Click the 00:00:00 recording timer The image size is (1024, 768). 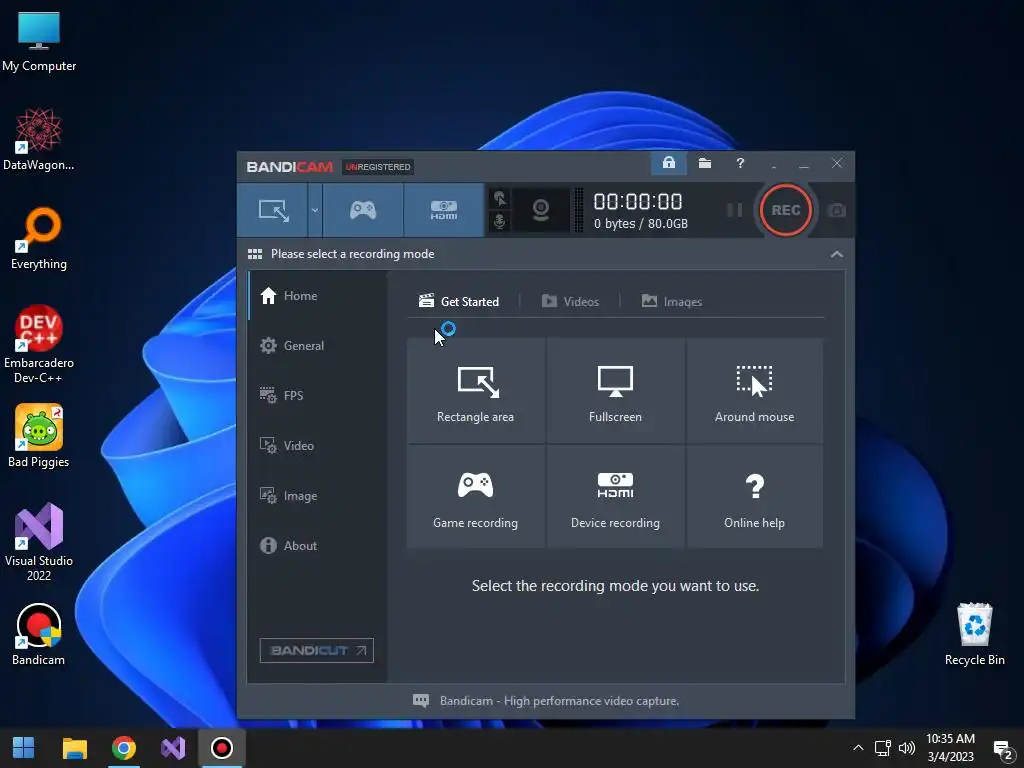638,202
